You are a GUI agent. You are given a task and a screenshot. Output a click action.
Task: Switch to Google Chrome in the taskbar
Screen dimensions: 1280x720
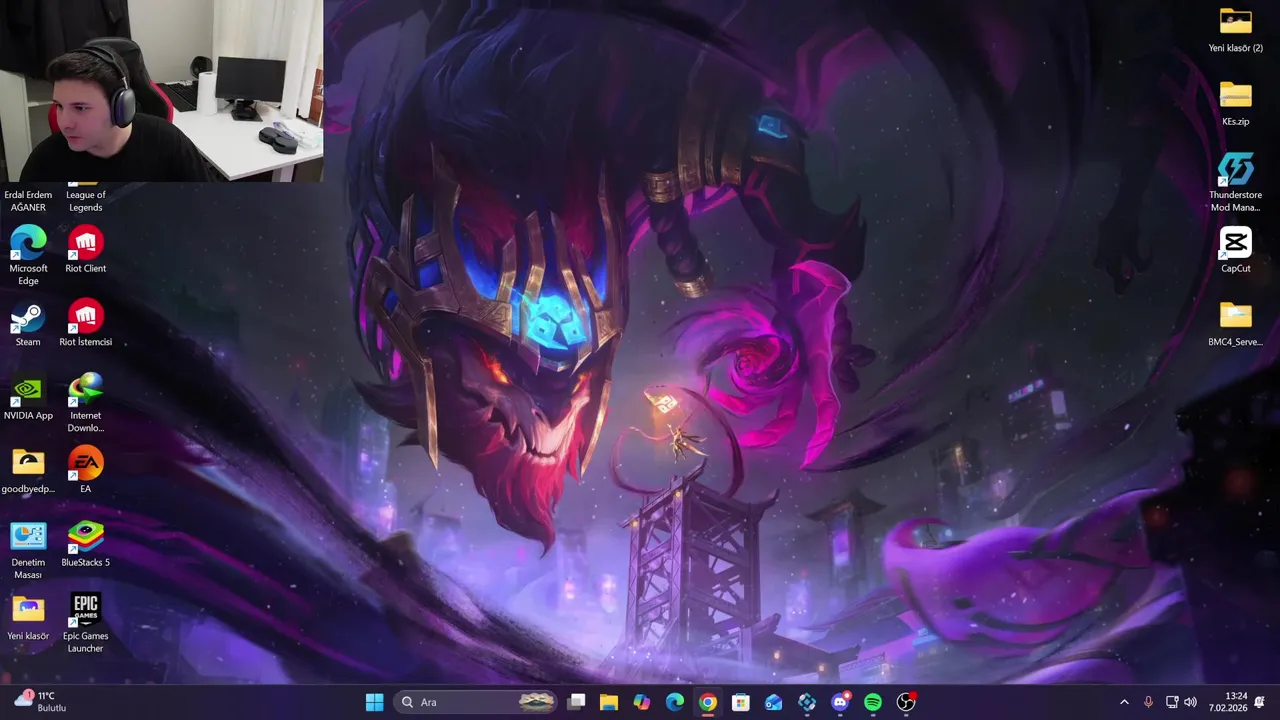(x=708, y=702)
